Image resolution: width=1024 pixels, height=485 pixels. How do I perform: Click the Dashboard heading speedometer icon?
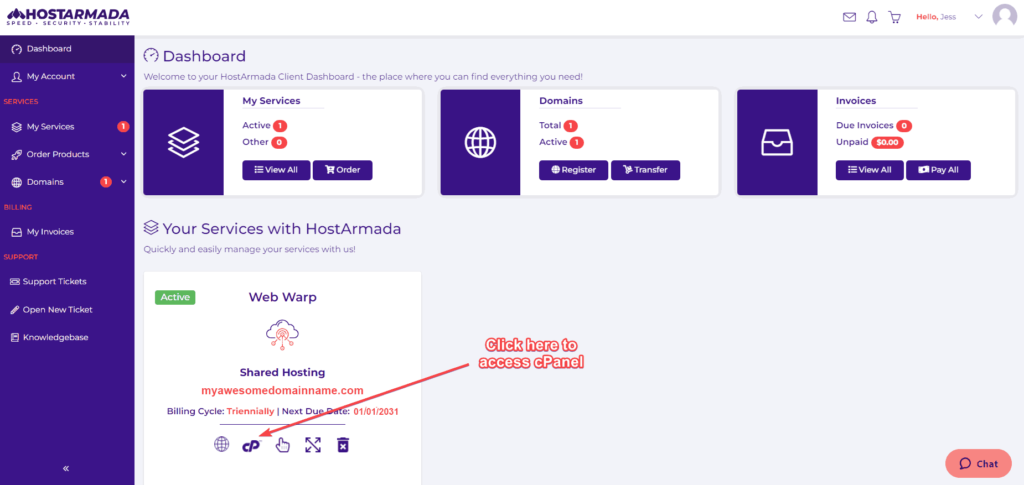(151, 55)
